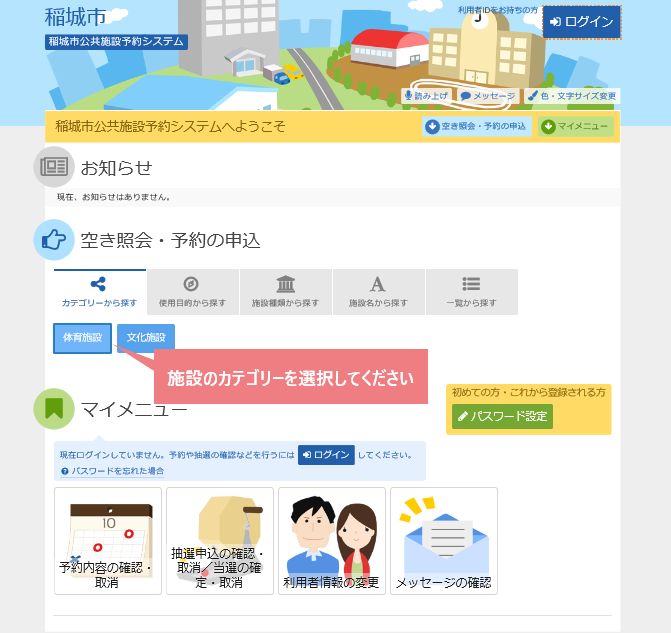Select the 体育施設 category
Image resolution: width=671 pixels, height=633 pixels.
pos(83,338)
